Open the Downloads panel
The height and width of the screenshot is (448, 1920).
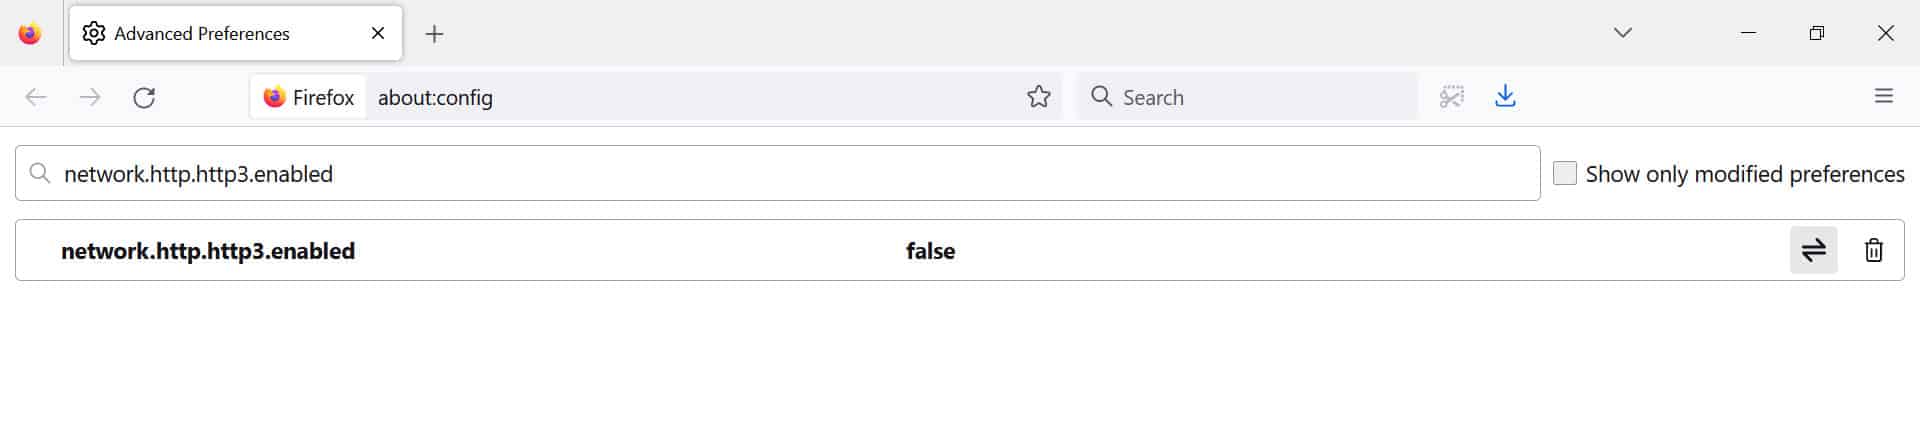tap(1505, 97)
